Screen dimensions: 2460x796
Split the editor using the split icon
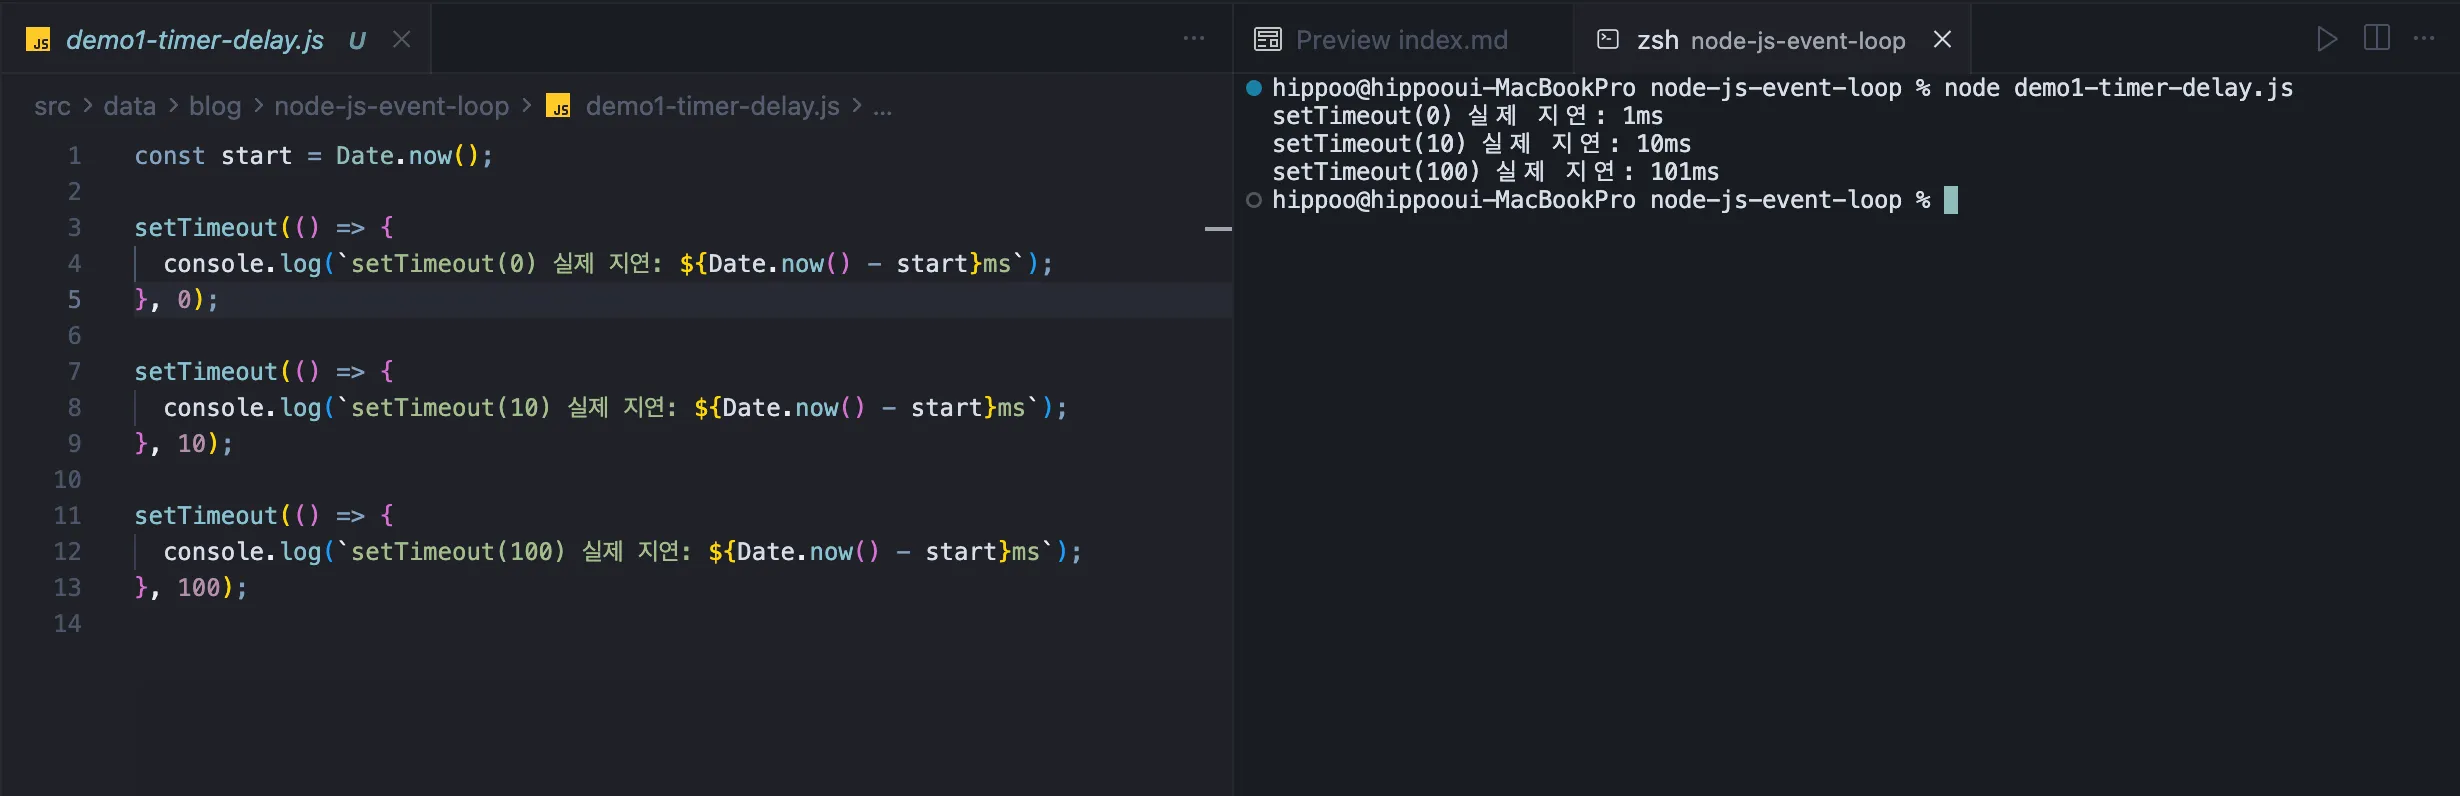coord(2376,39)
